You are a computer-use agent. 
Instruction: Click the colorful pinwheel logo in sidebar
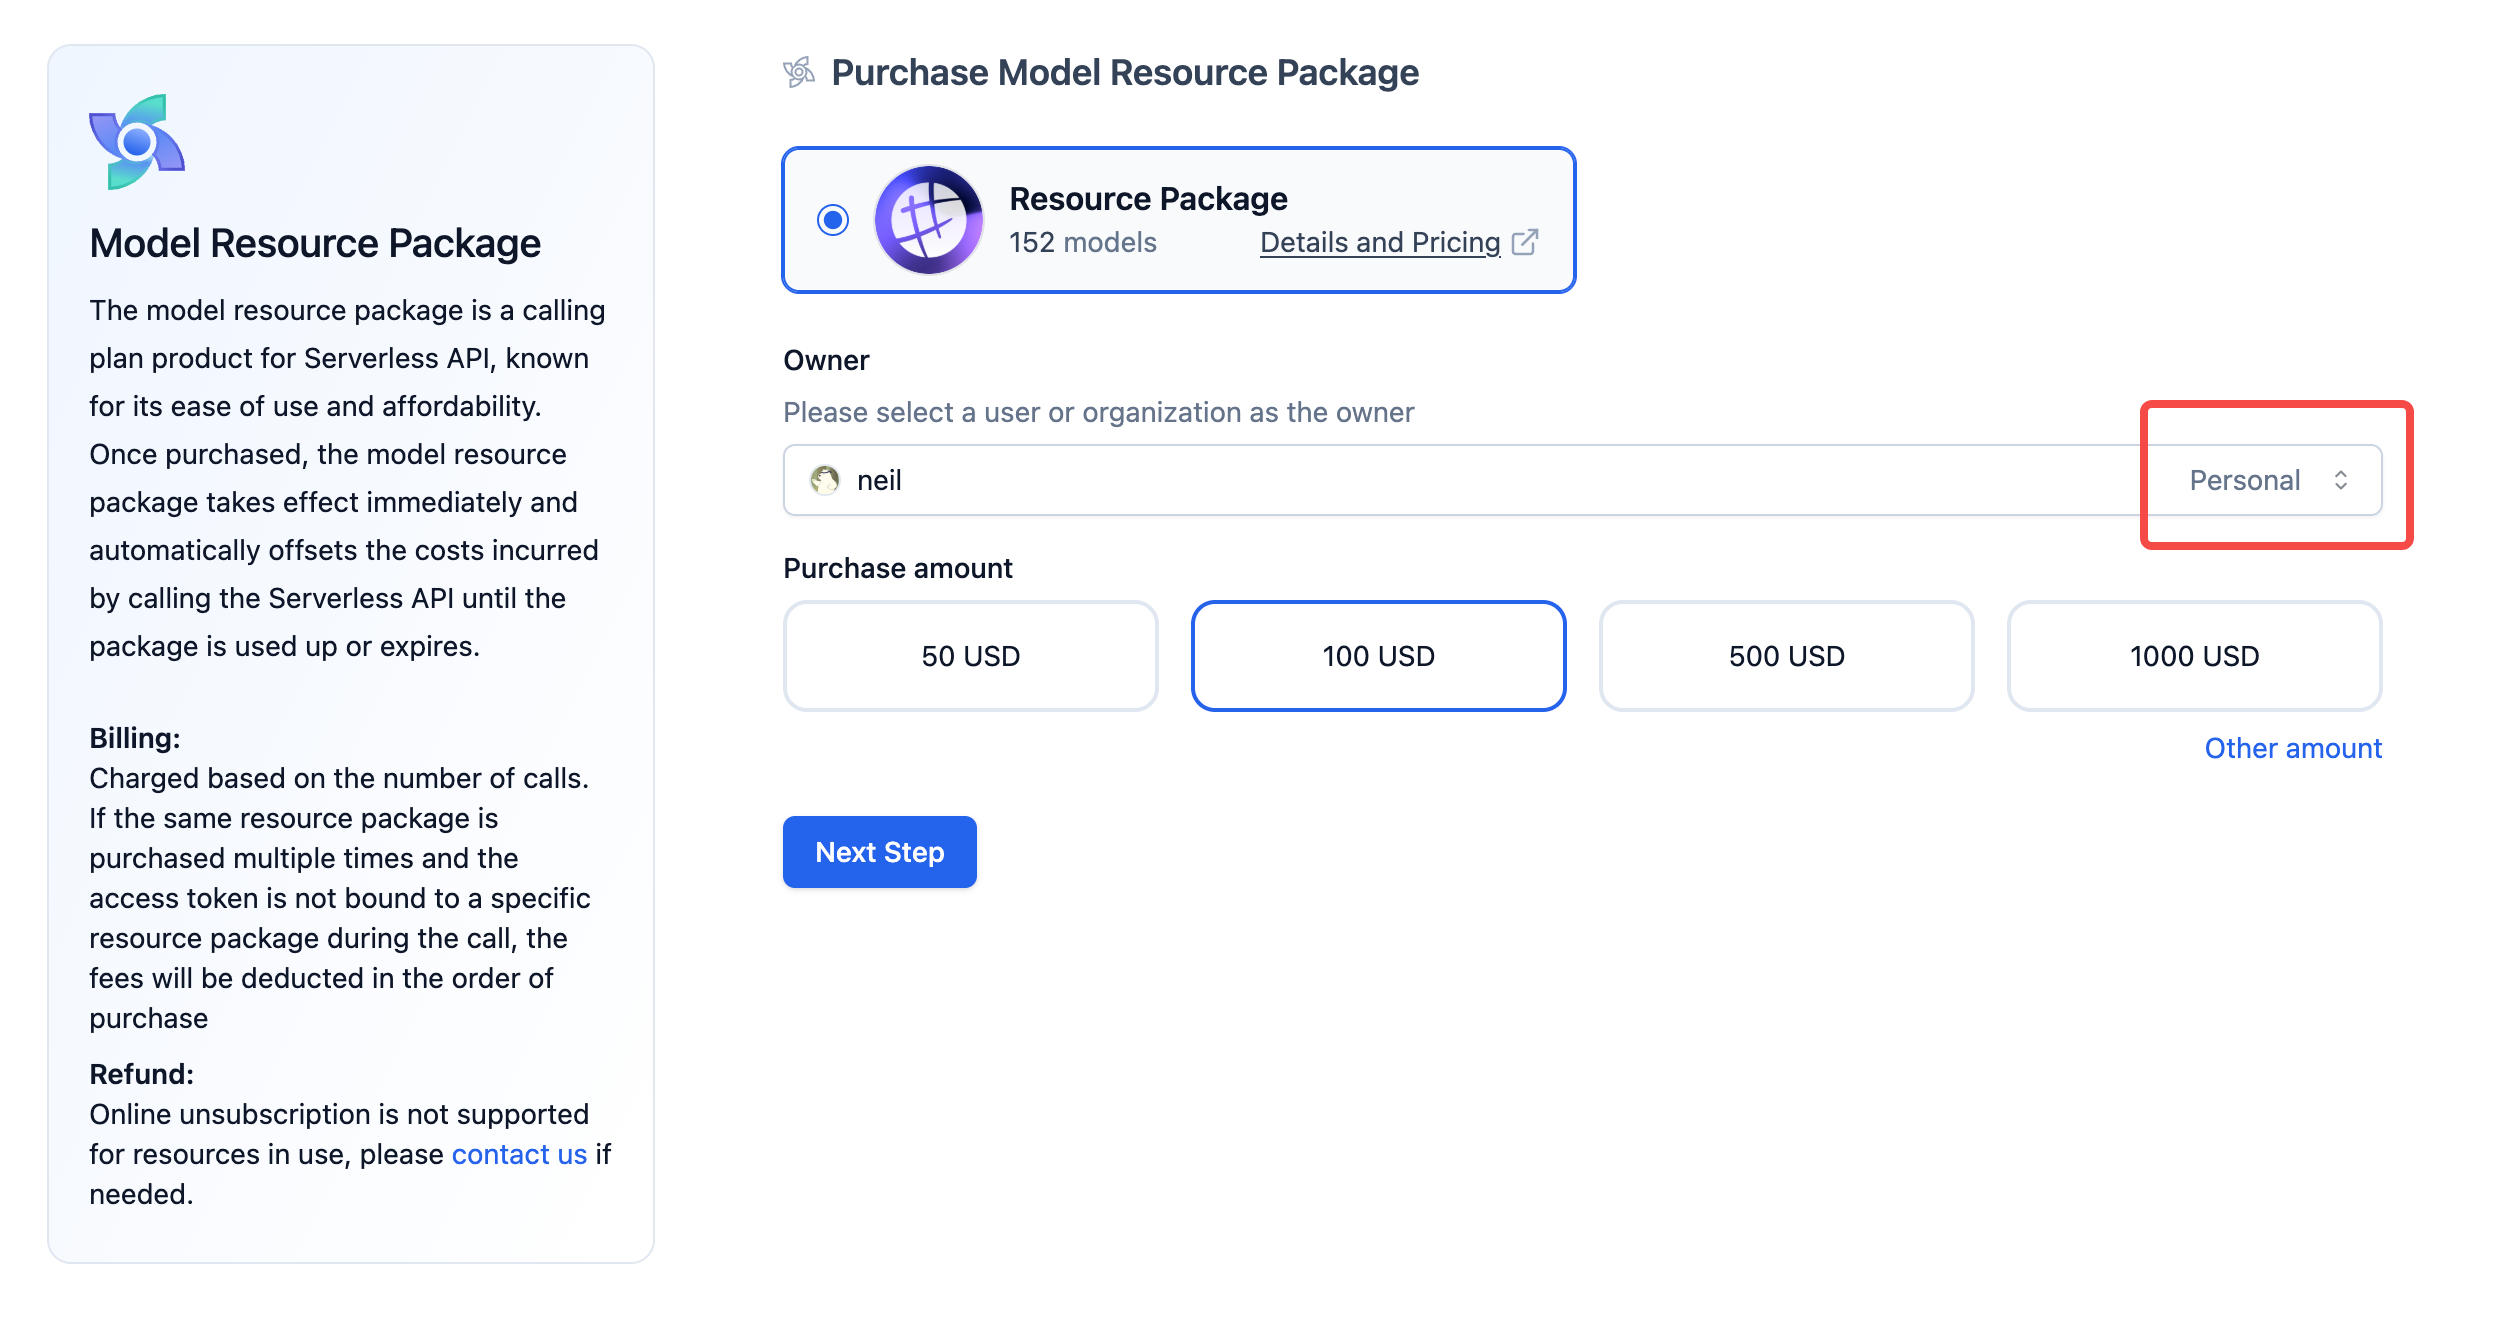(137, 142)
